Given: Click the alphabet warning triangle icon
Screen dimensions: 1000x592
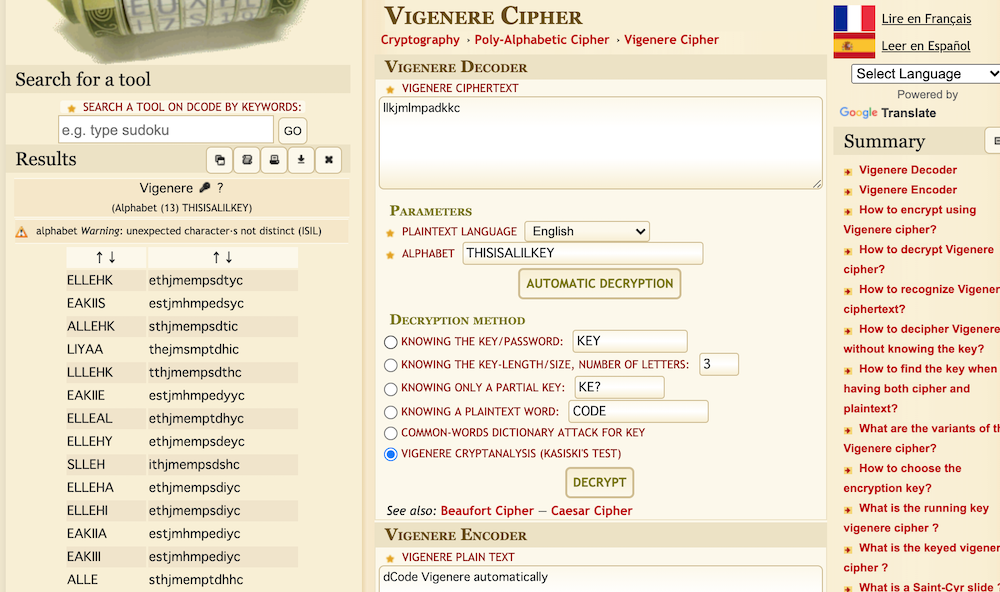Looking at the screenshot, I should [22, 232].
